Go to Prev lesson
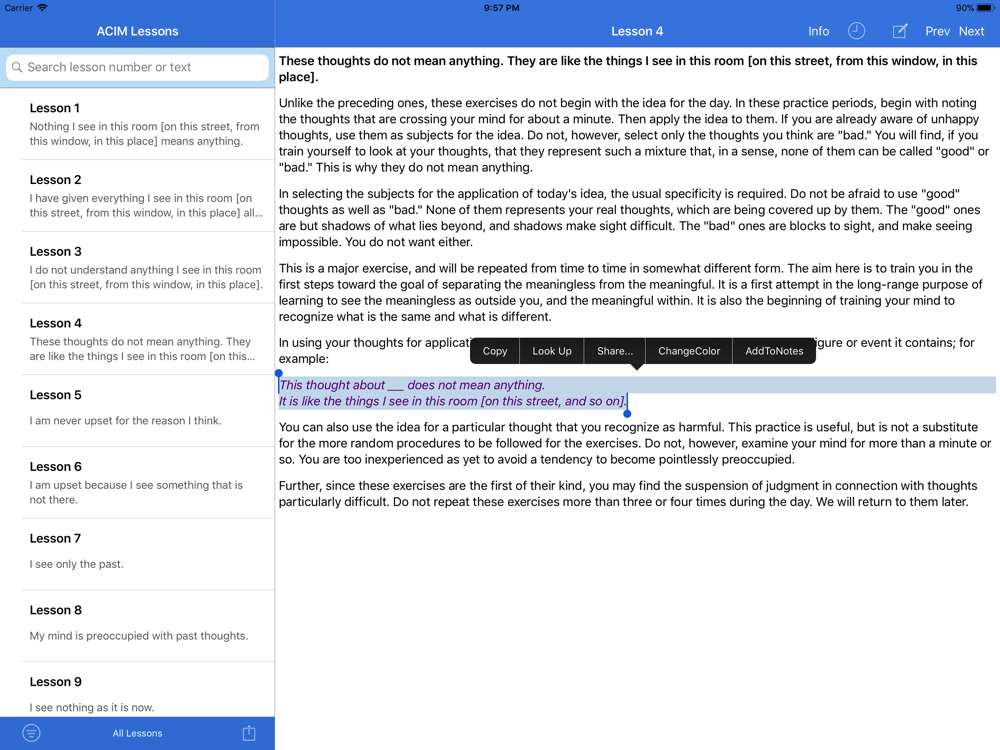 point(938,31)
